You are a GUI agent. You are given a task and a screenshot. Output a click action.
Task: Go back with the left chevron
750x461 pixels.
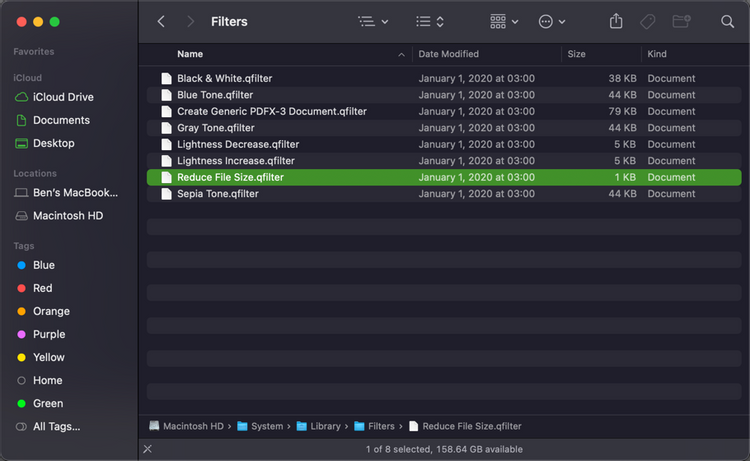point(161,22)
